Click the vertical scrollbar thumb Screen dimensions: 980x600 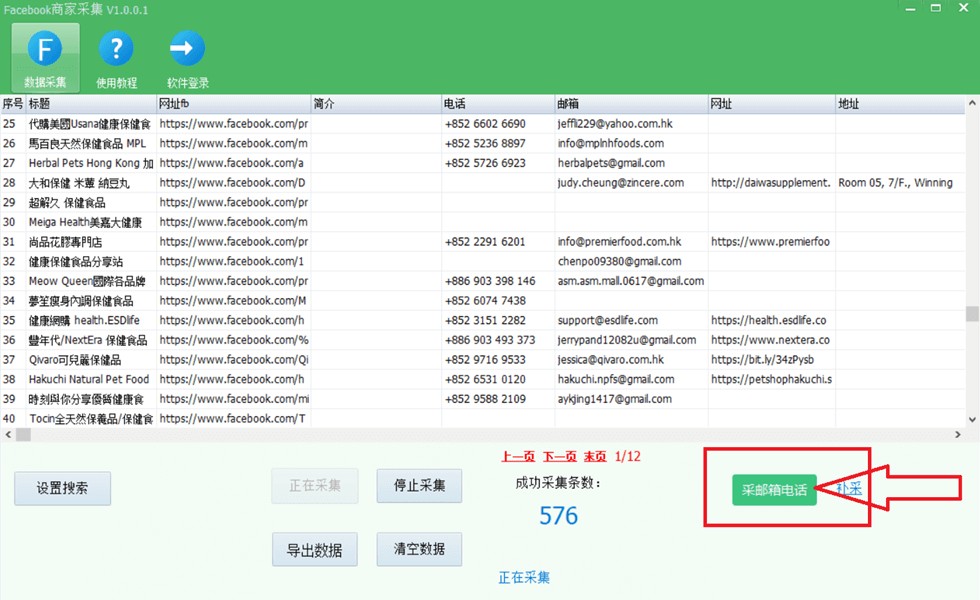coord(972,313)
